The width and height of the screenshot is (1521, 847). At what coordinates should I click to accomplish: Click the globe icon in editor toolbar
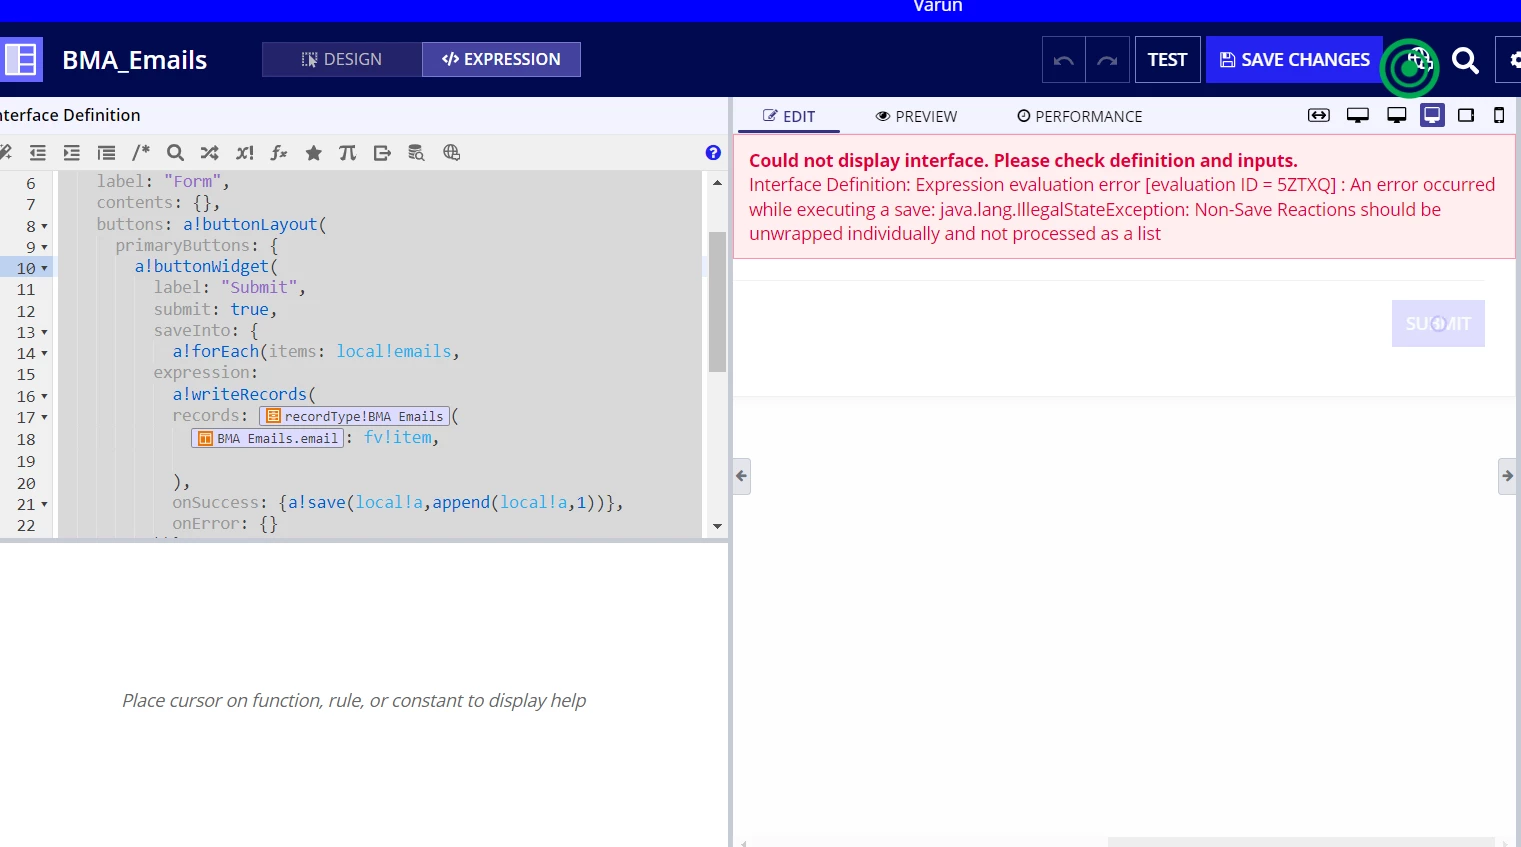click(x=451, y=153)
